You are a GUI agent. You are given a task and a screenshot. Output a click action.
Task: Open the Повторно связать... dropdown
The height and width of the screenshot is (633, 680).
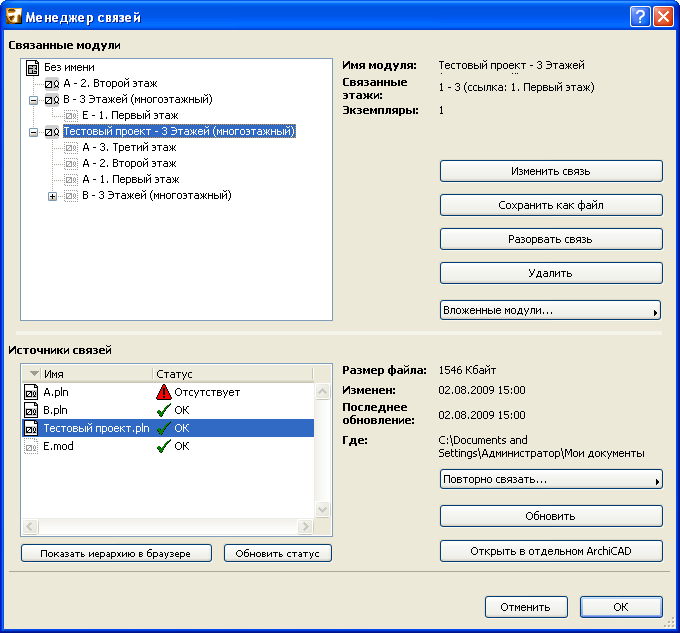(551, 480)
